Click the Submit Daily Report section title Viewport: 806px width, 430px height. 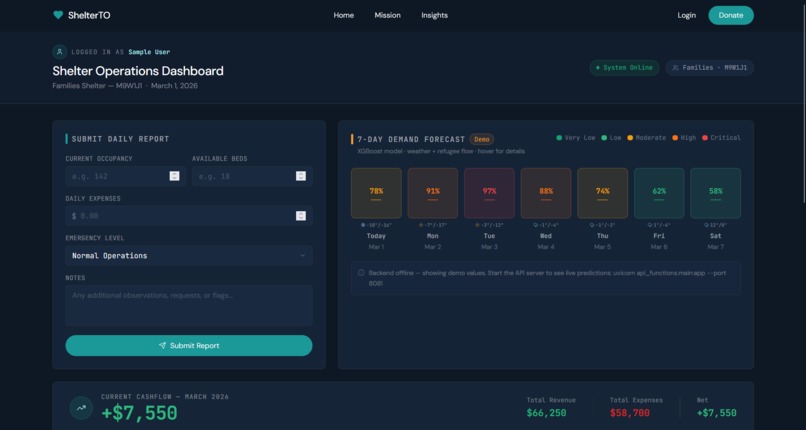(x=120, y=139)
